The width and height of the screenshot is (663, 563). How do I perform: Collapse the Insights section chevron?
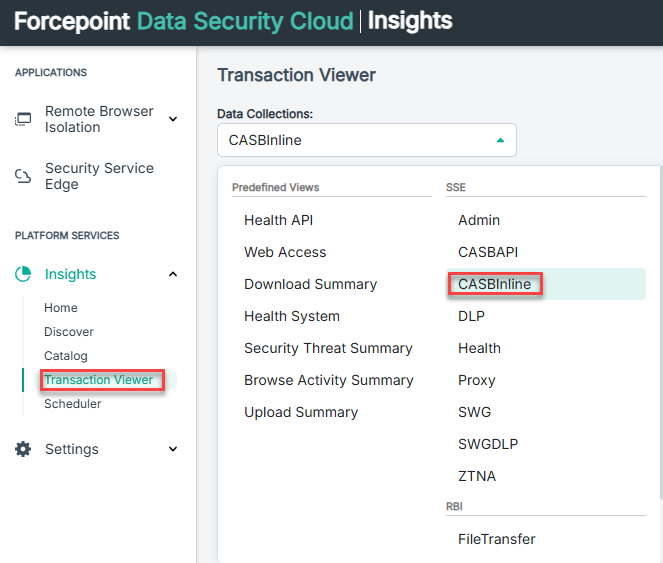click(173, 274)
